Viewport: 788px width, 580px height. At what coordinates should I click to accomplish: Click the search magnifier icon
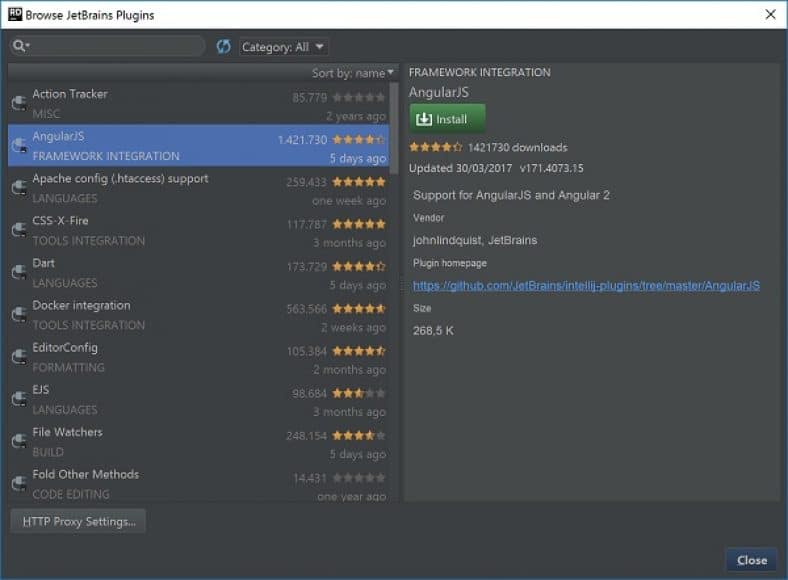20,47
